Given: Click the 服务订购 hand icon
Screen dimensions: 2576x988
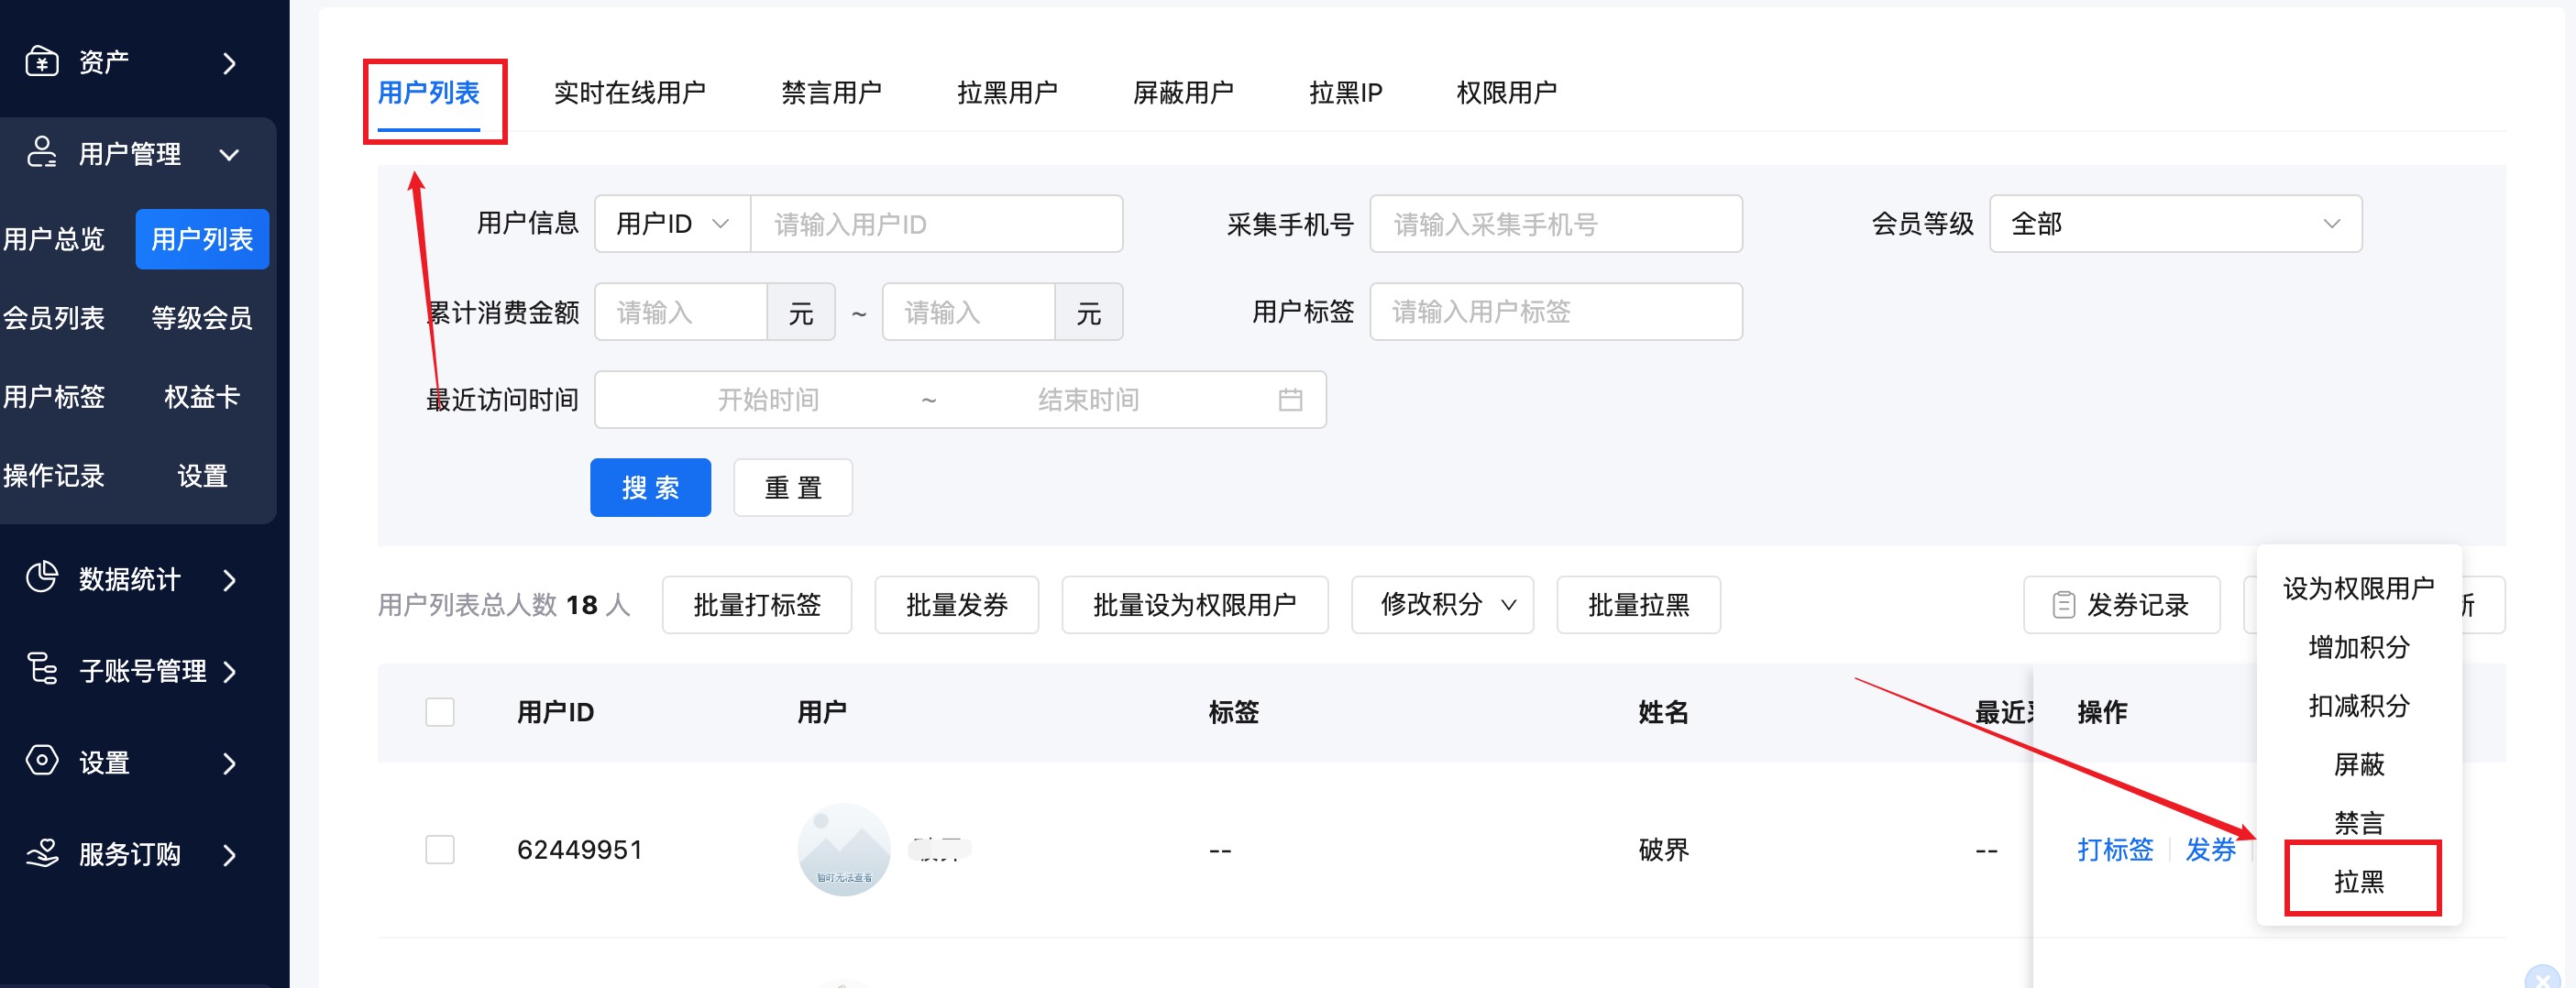Looking at the screenshot, I should click(42, 853).
